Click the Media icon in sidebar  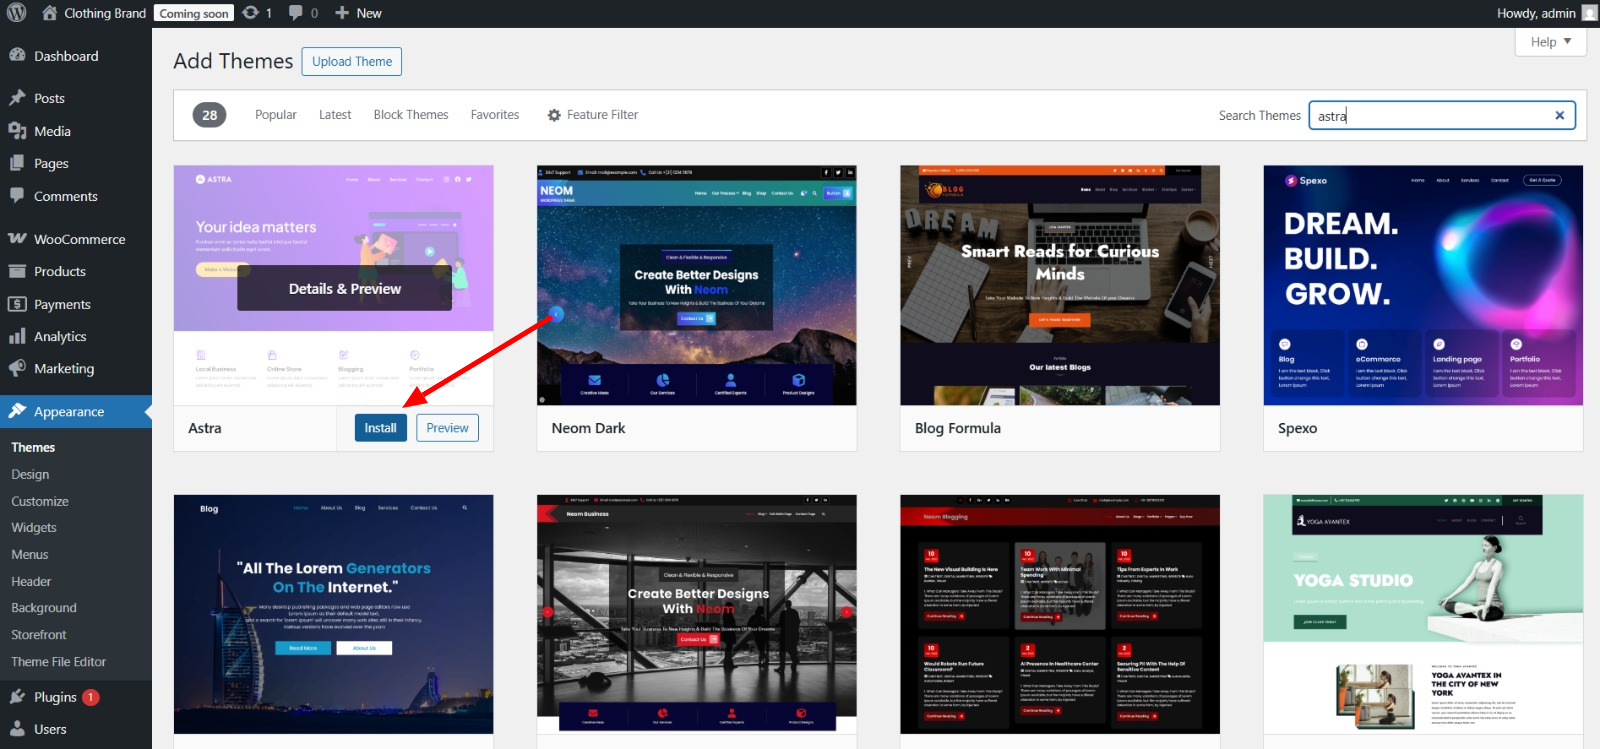(17, 131)
